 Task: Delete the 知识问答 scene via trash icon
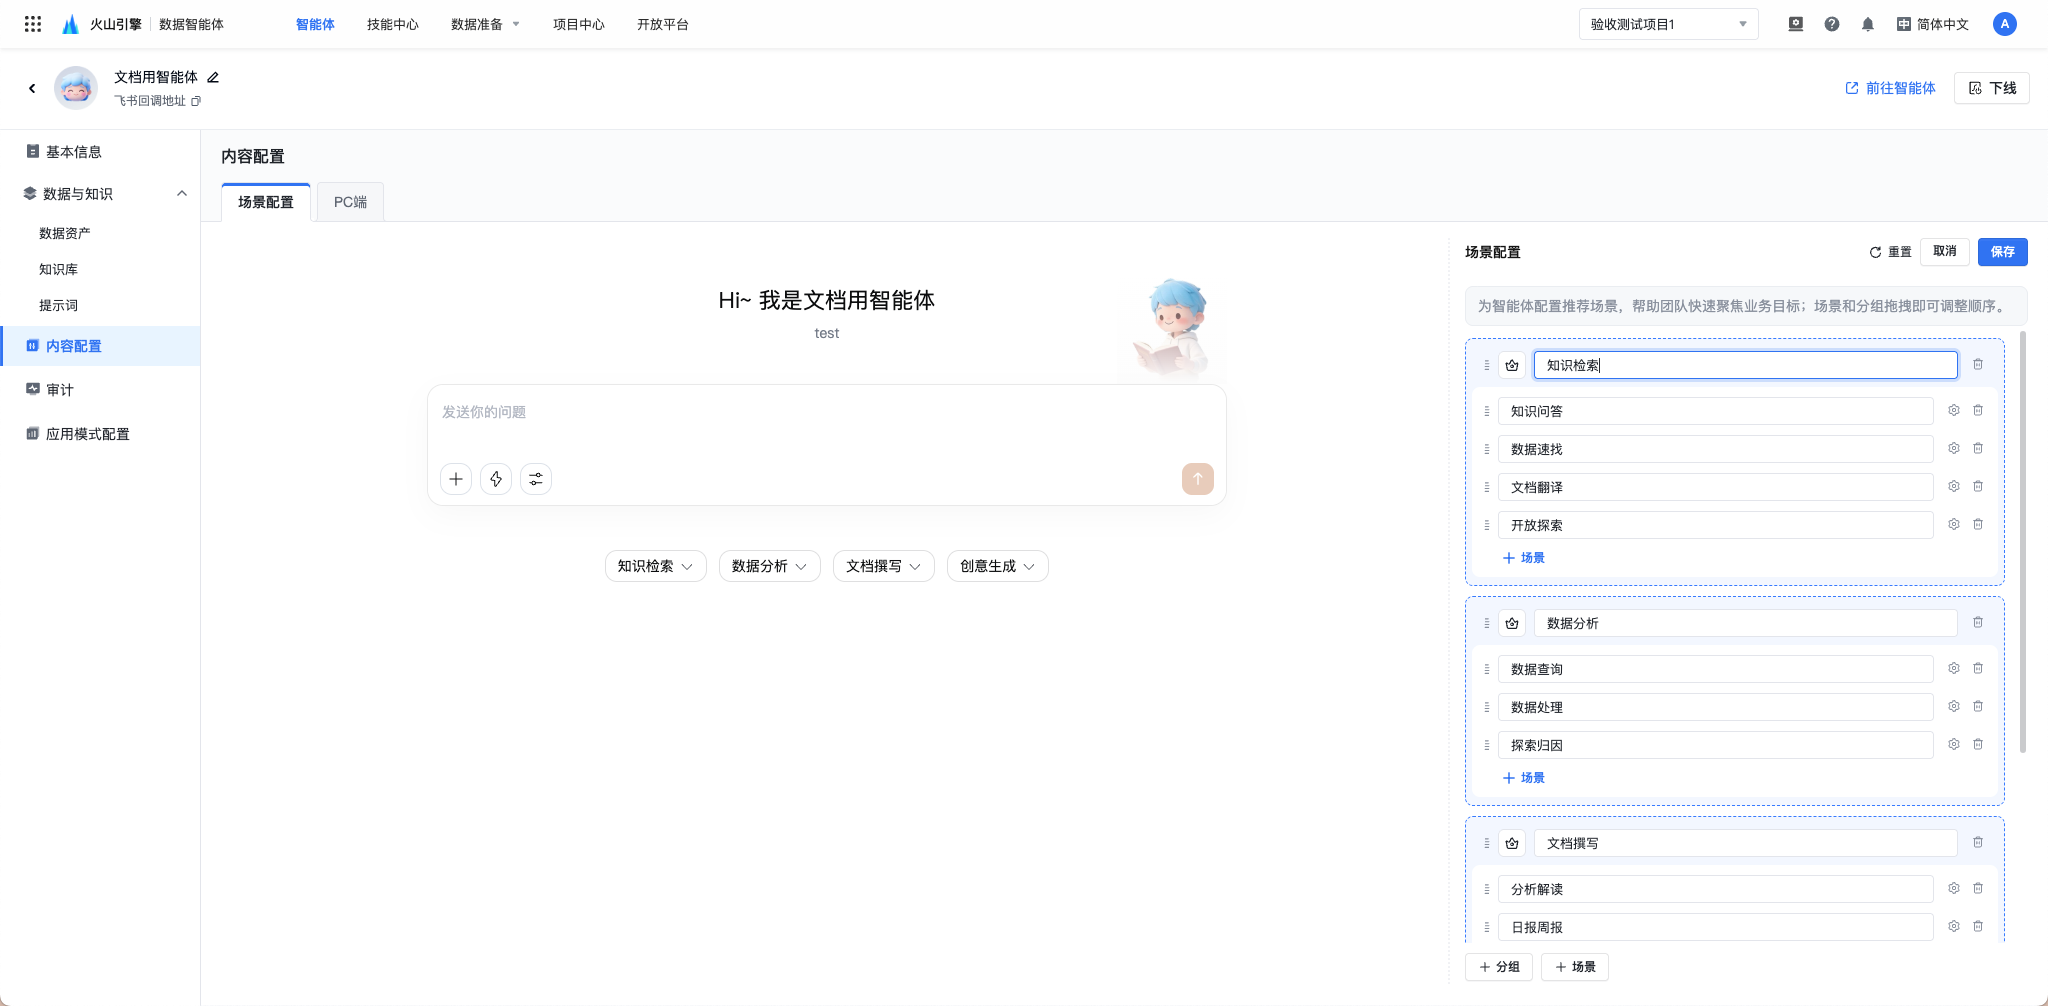(1978, 410)
